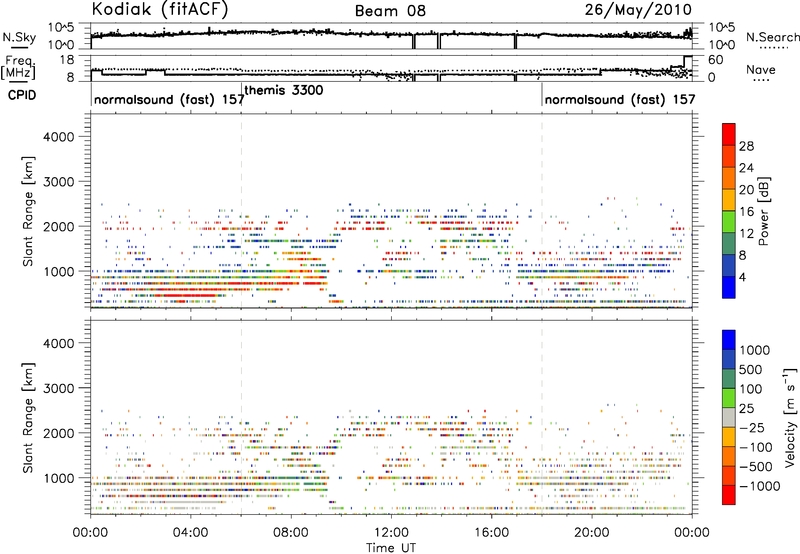This screenshot has width=800, height=554.
Task: Click the 'CPID' row label
Action: (22, 95)
